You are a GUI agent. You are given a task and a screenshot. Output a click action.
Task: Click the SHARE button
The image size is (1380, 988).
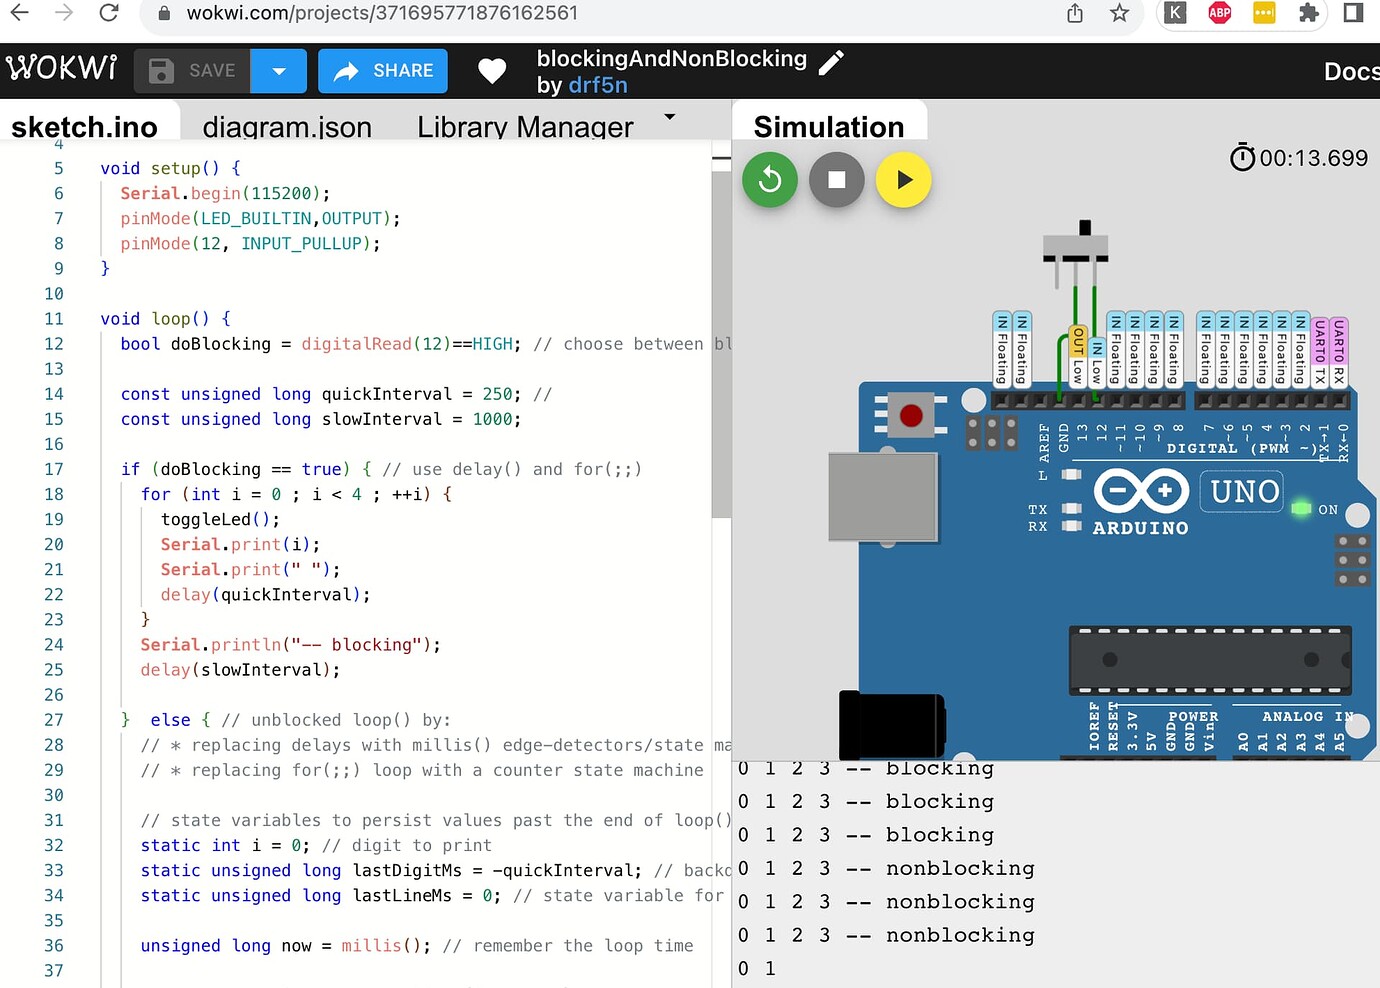[382, 70]
